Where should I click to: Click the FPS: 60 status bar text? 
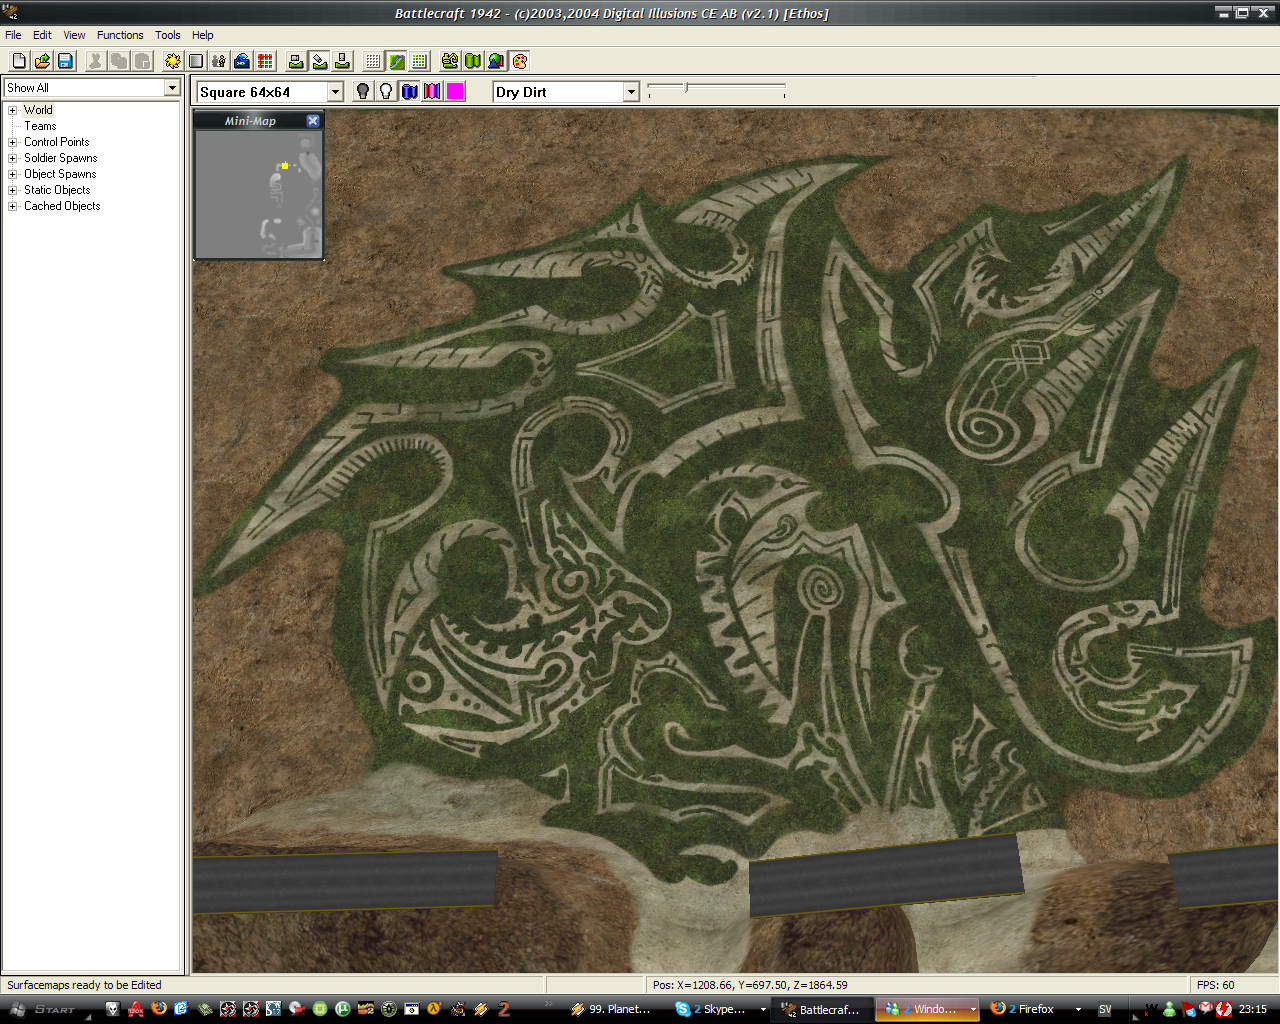pos(1216,985)
